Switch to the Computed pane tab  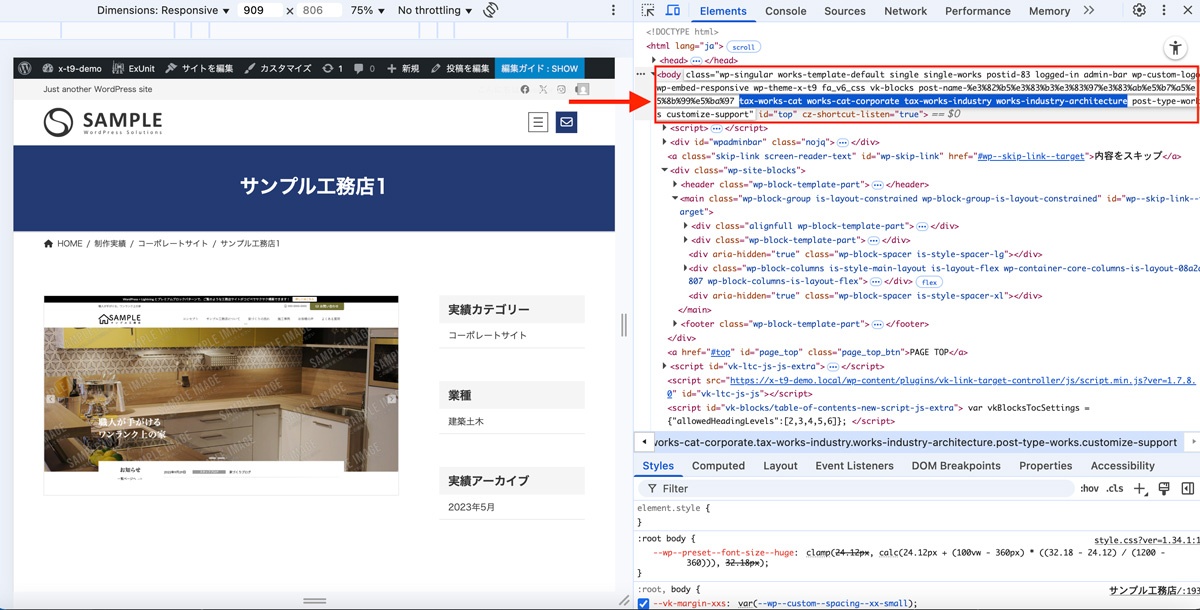click(718, 466)
